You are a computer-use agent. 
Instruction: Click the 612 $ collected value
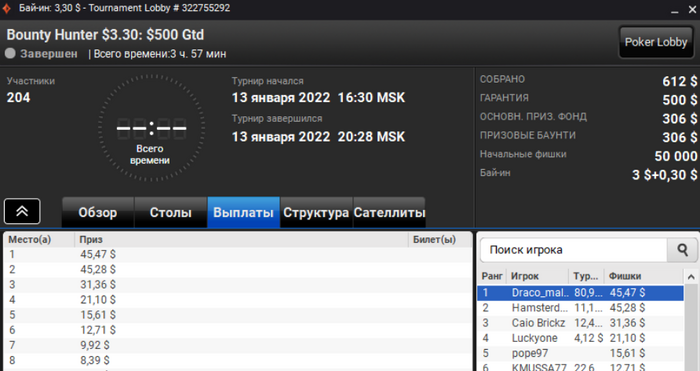click(x=679, y=81)
